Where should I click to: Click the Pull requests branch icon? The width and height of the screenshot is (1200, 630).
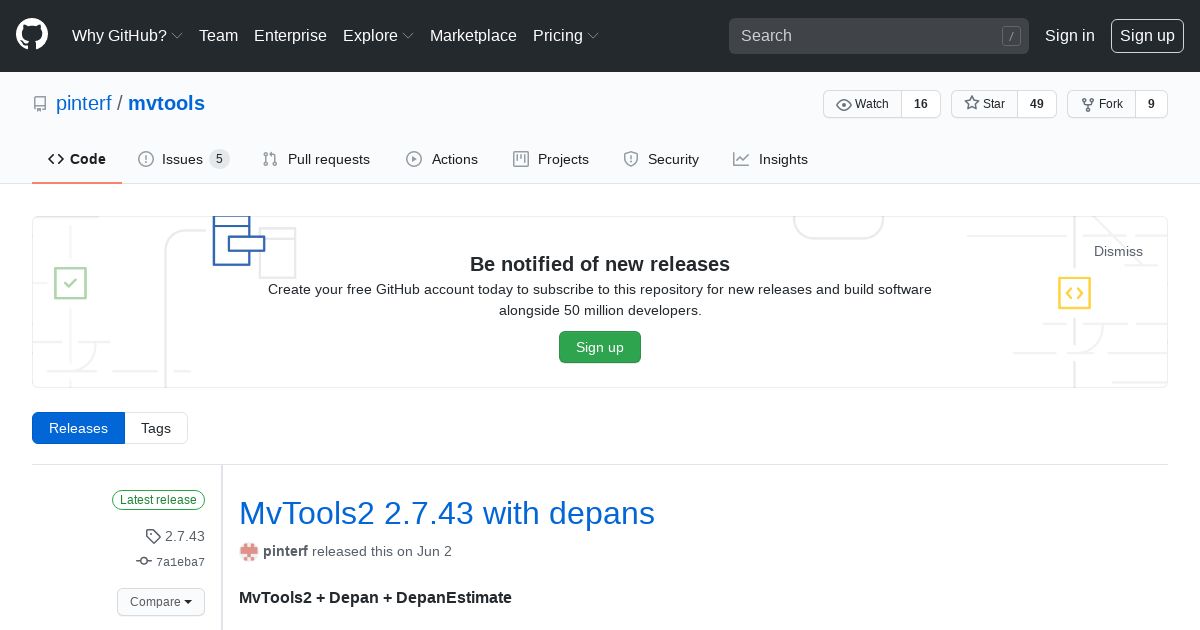click(x=270, y=159)
